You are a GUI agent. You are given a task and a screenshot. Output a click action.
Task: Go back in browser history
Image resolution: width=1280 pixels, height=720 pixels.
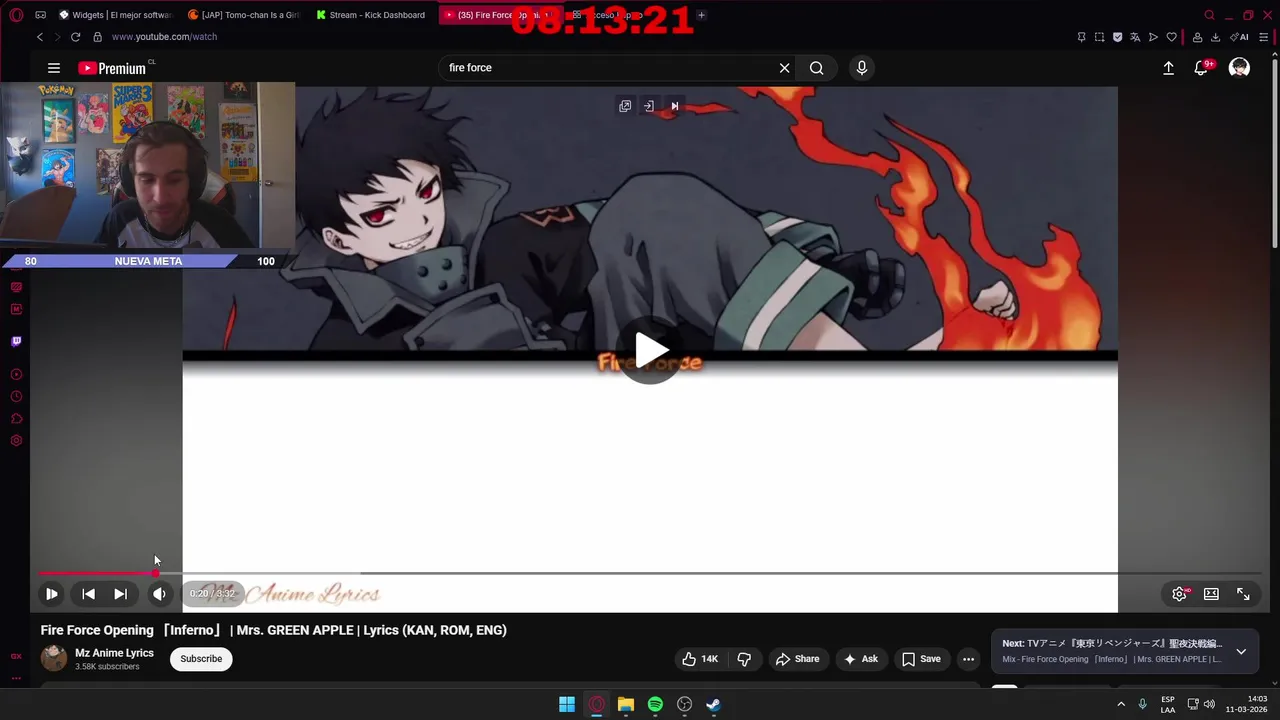[x=40, y=37]
